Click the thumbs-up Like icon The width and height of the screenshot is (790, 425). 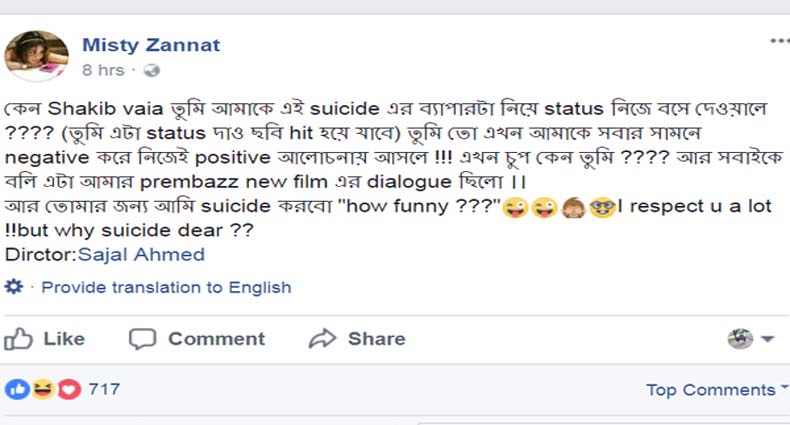pyautogui.click(x=19, y=339)
